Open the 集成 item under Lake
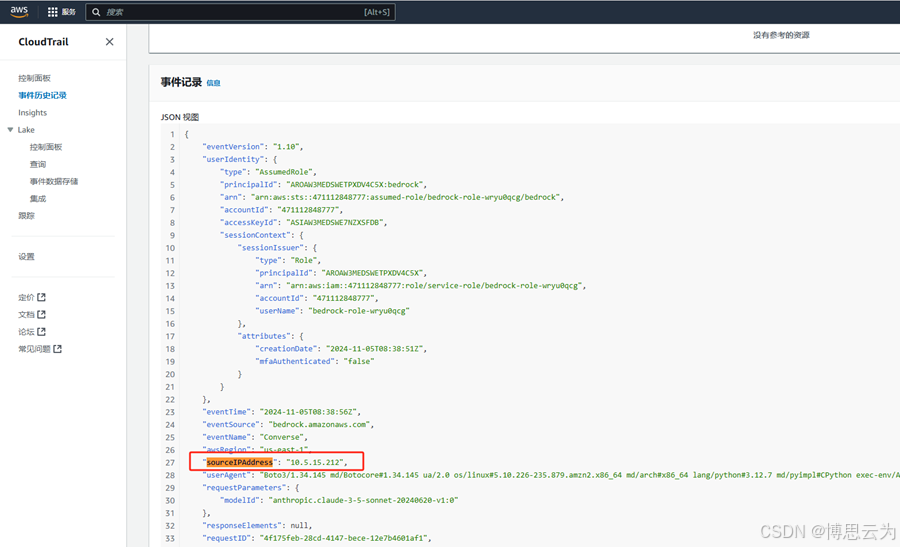The image size is (900, 547). pos(38,199)
